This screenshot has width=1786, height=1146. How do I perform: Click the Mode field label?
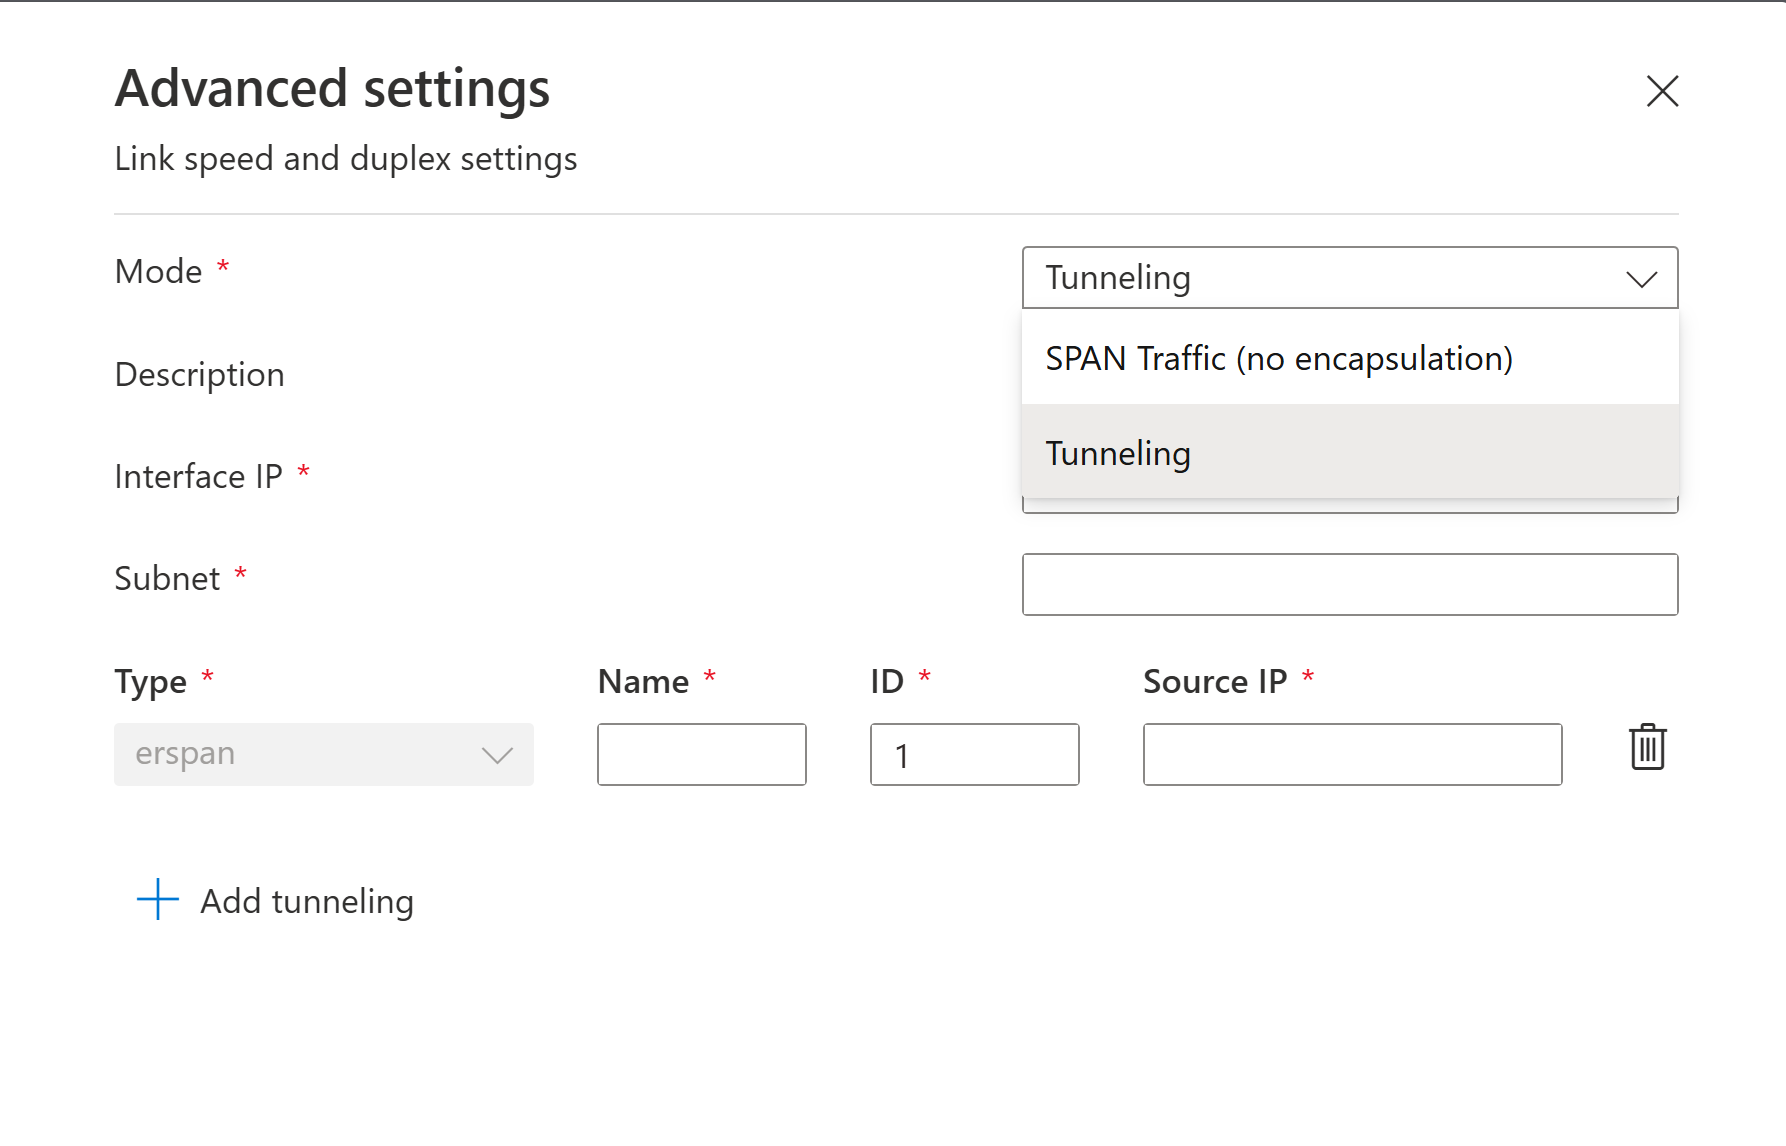point(159,272)
